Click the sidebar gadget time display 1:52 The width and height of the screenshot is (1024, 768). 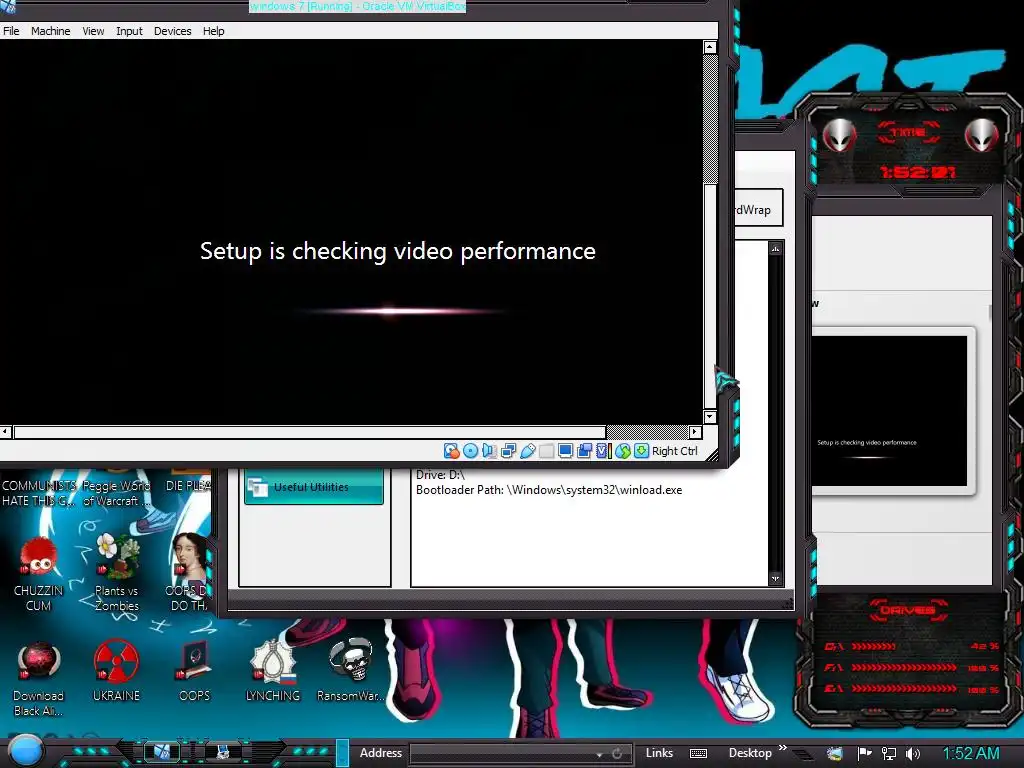(x=917, y=172)
